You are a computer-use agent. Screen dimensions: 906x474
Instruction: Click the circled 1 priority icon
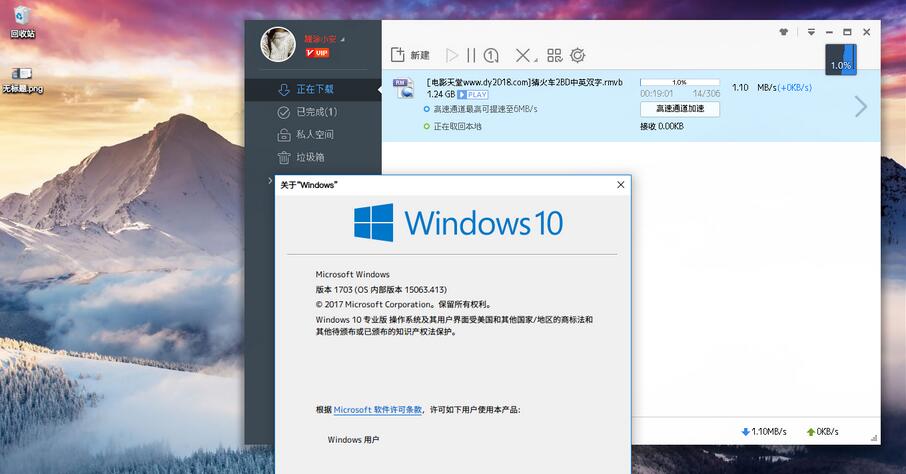point(491,55)
